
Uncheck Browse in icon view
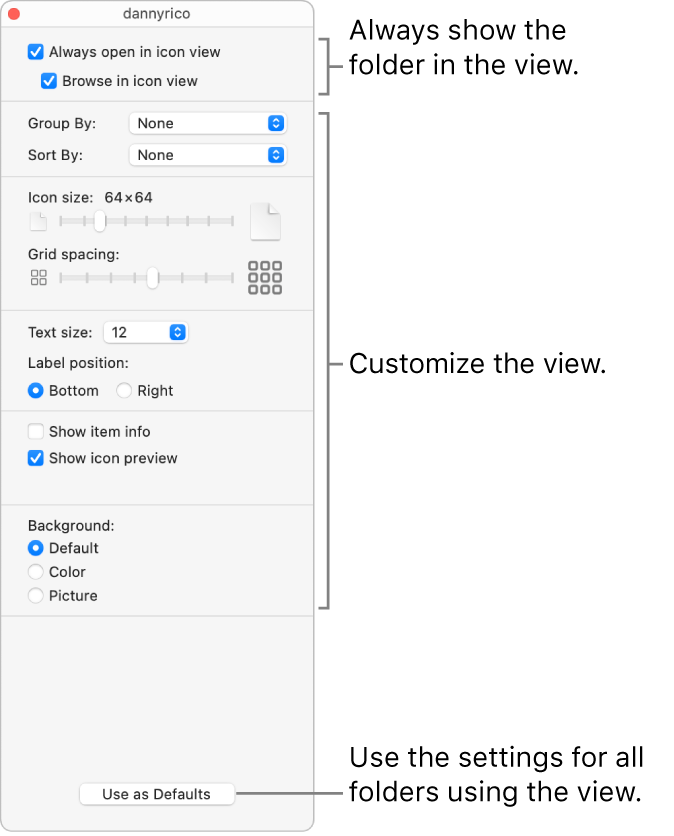tap(49, 81)
